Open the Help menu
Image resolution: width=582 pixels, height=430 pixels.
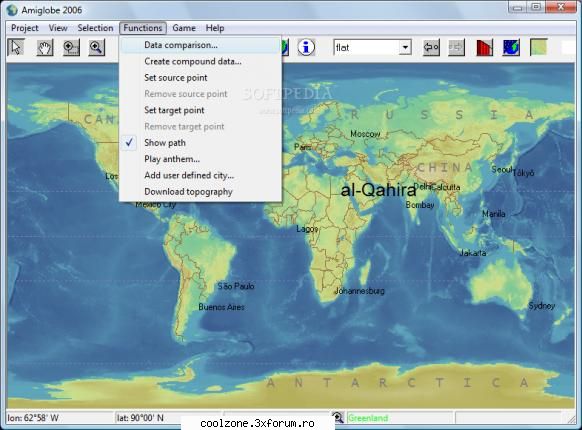pyautogui.click(x=215, y=28)
